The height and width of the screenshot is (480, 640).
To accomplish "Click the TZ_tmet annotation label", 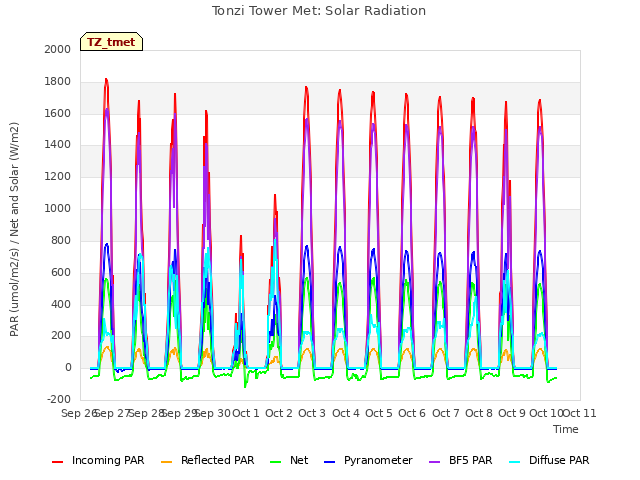I will coord(111,42).
